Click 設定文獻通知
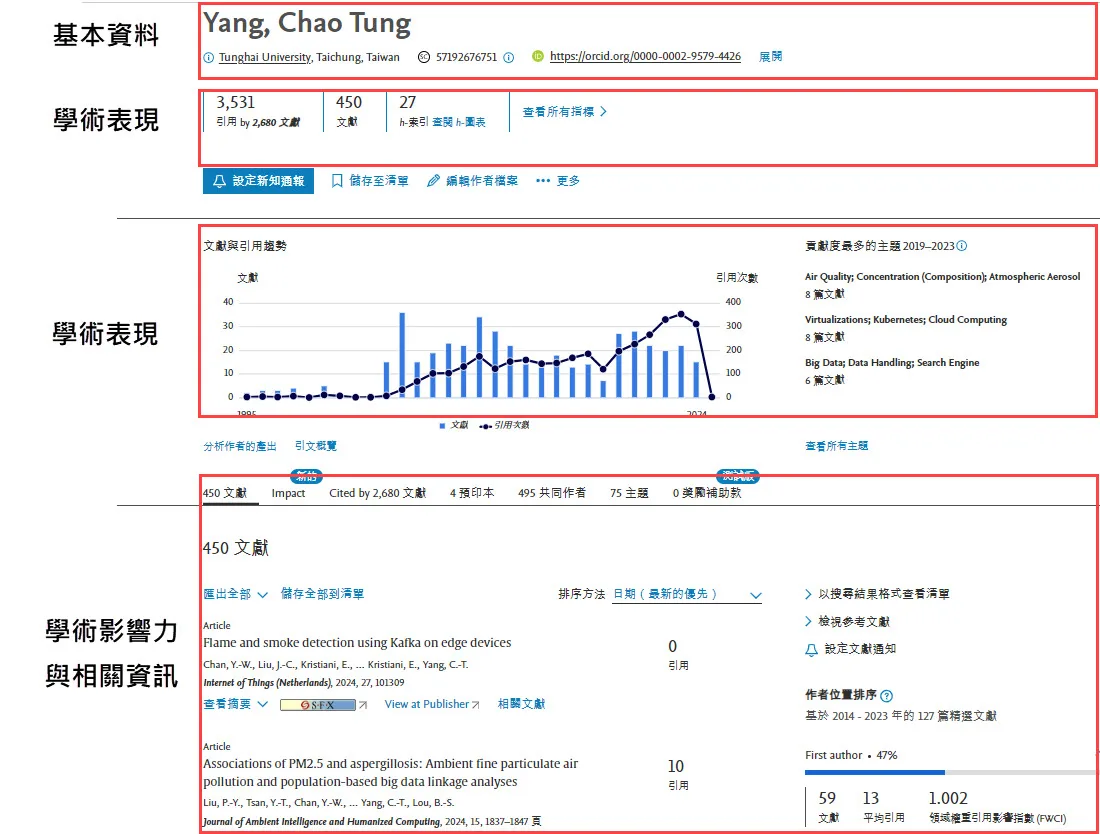This screenshot has width=1100, height=834. (x=850, y=650)
